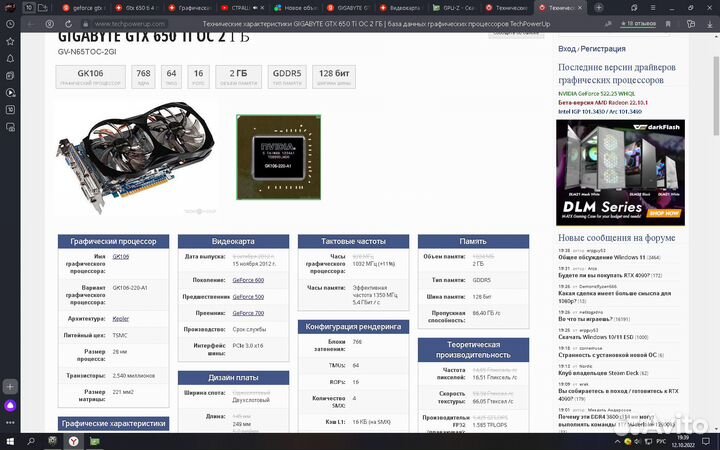
Task: Switch to the 'Видеокарта' tab
Action: (x=402, y=8)
